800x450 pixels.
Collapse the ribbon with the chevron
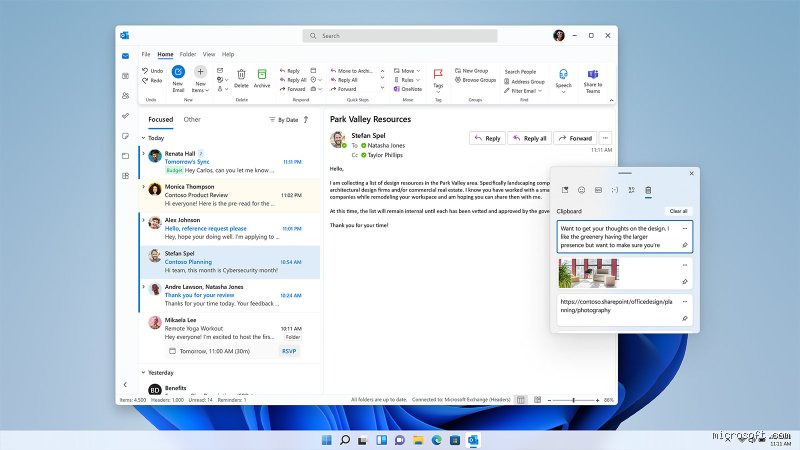click(611, 101)
